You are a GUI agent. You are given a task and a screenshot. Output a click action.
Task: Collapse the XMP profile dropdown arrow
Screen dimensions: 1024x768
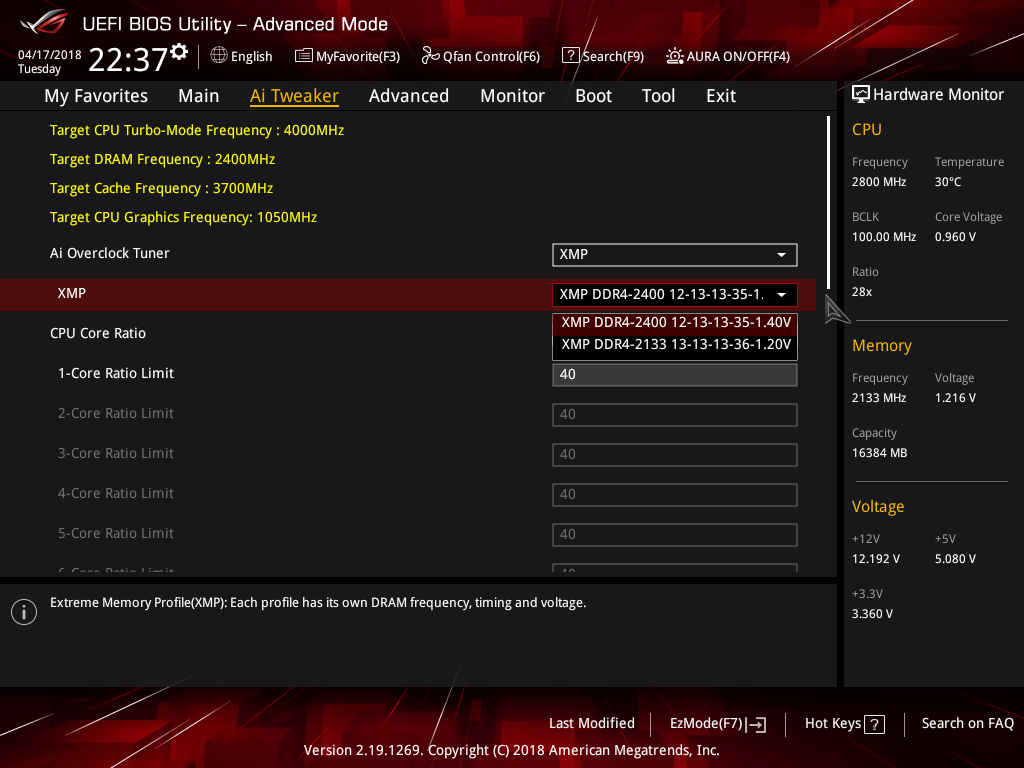click(781, 295)
